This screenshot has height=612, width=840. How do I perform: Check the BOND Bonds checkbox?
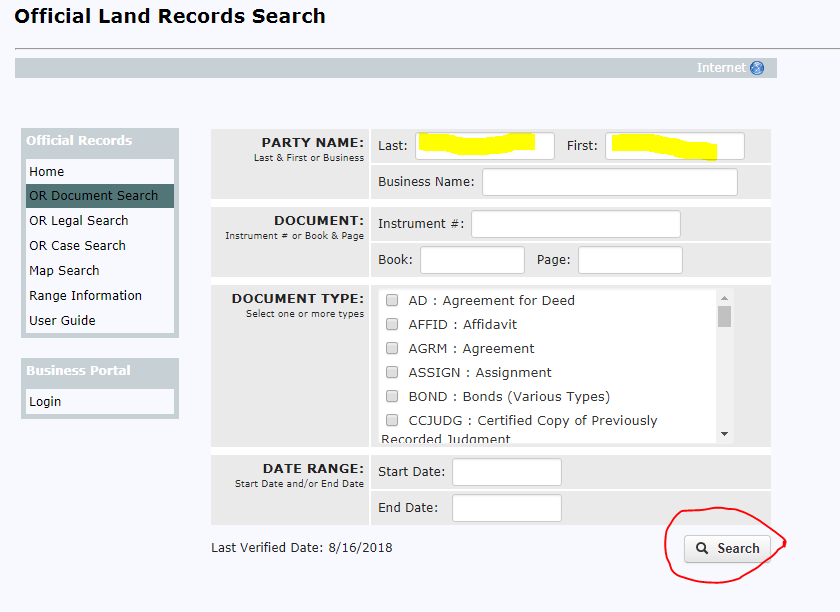(x=392, y=396)
